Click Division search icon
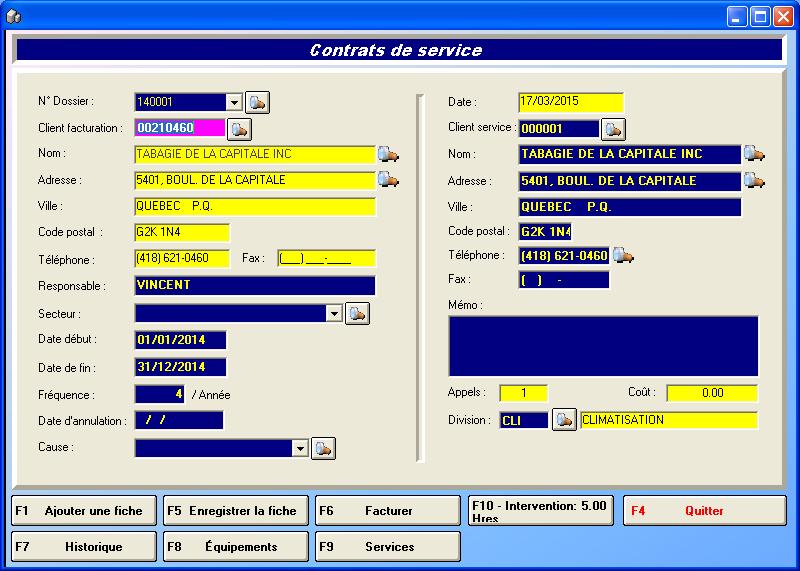The height and width of the screenshot is (571, 800). click(x=564, y=420)
